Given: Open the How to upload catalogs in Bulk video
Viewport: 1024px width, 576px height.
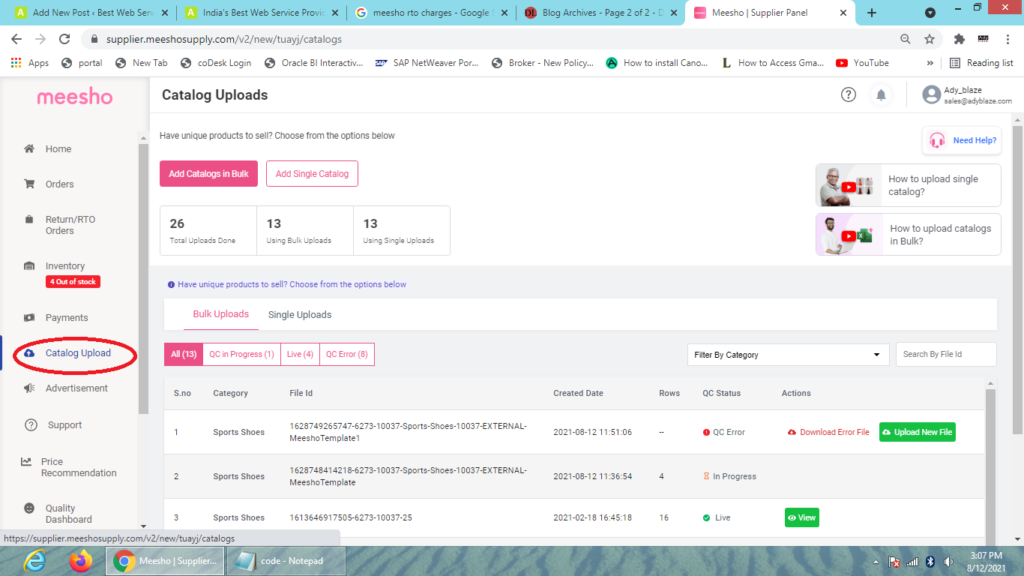Looking at the screenshot, I should click(x=908, y=234).
